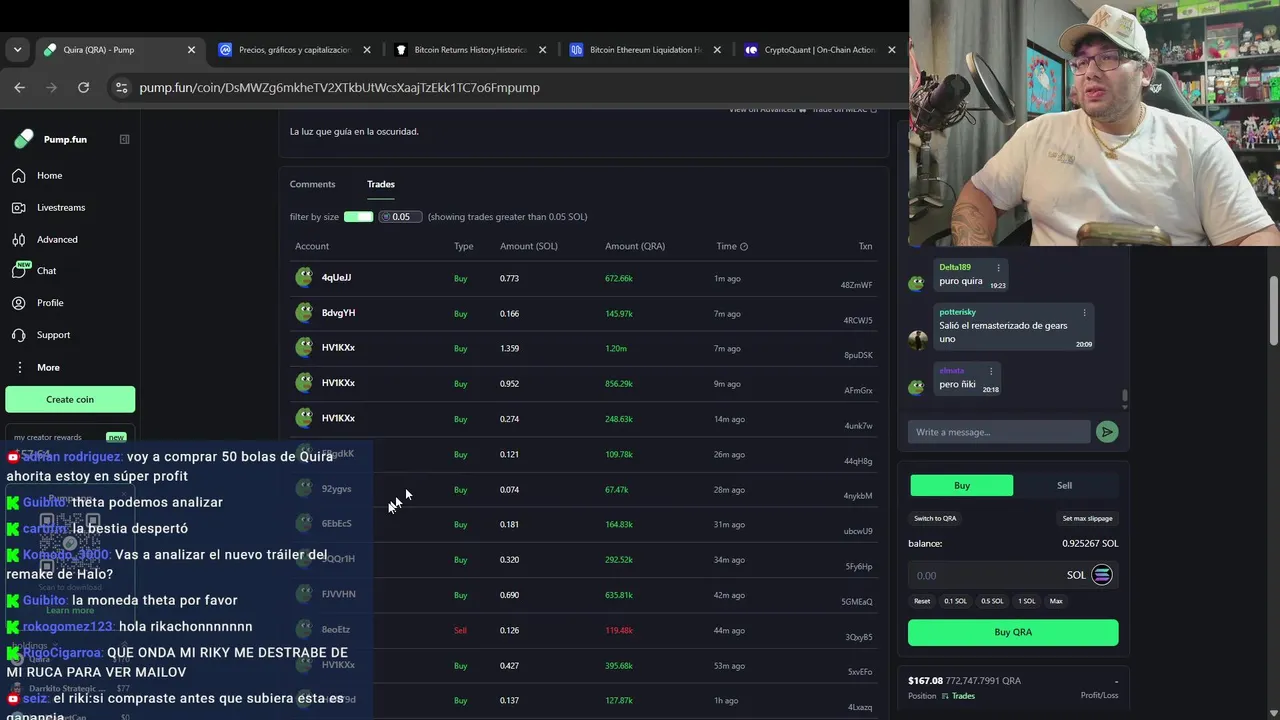
Task: Click the Write a message field
Action: pos(999,432)
